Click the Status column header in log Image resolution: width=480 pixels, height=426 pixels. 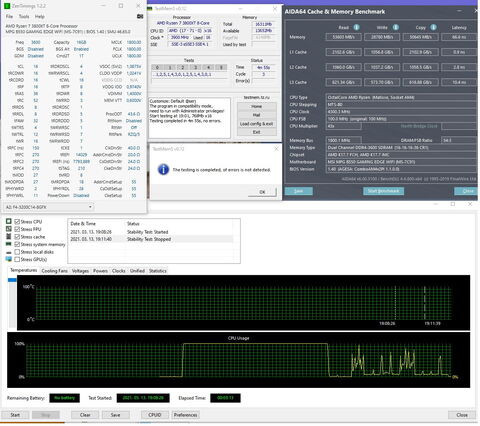point(133,224)
